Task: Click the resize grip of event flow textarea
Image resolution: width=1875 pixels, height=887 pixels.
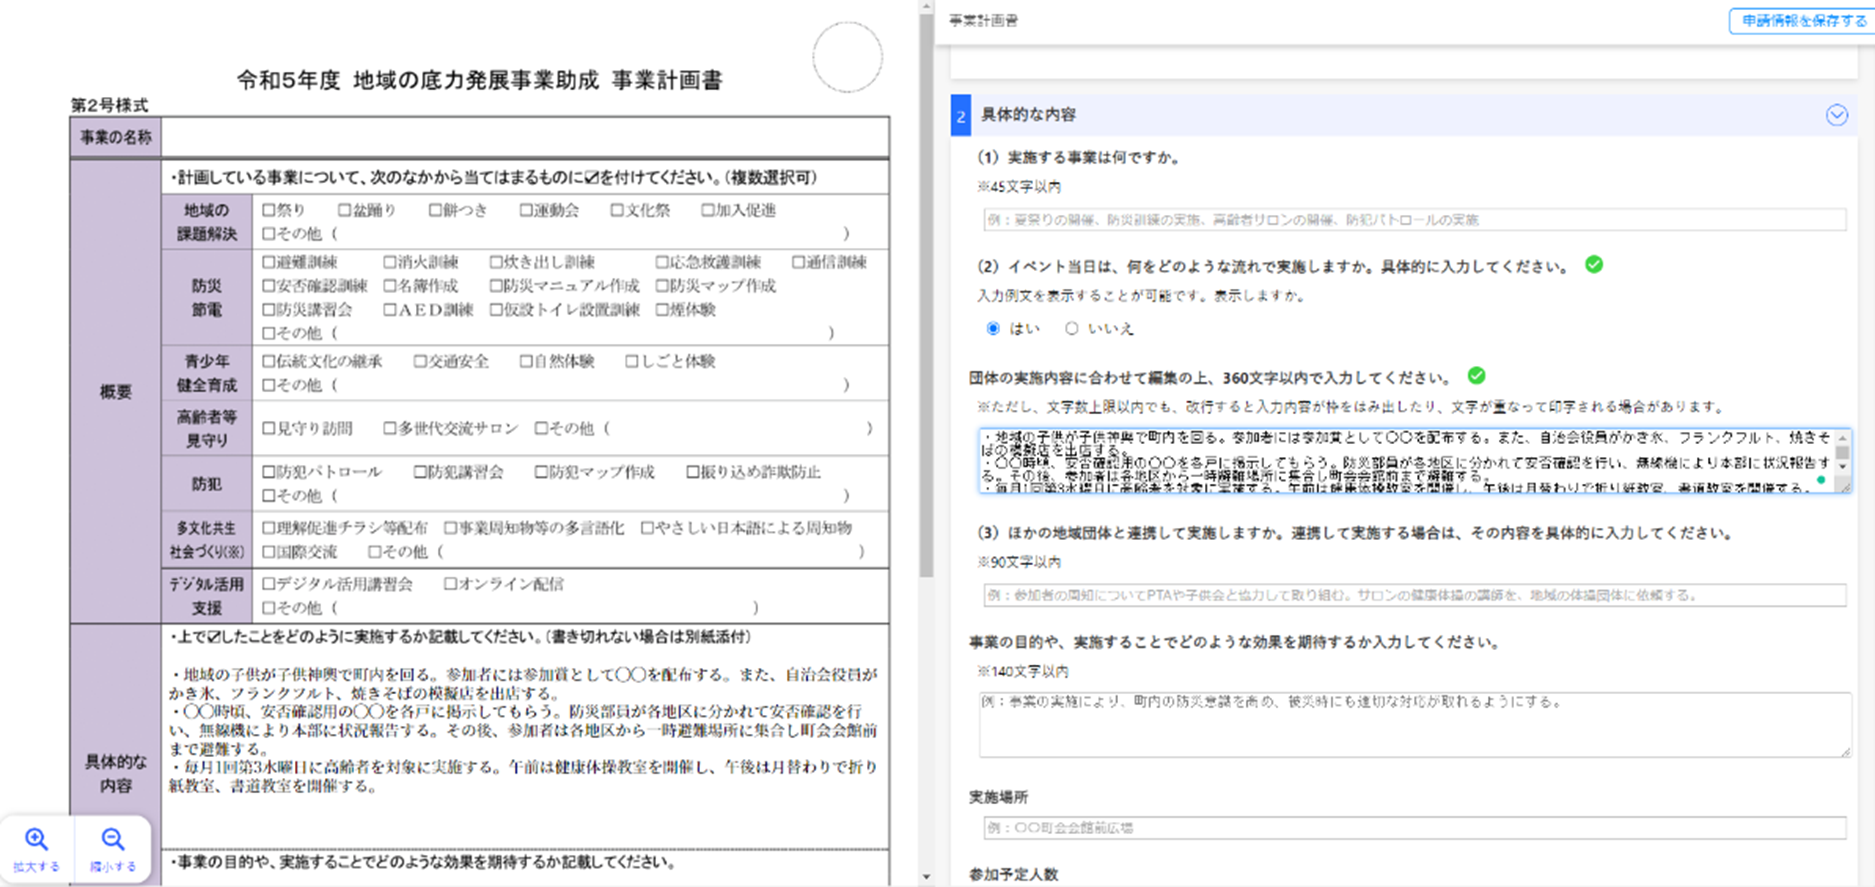Action: [x=1845, y=488]
